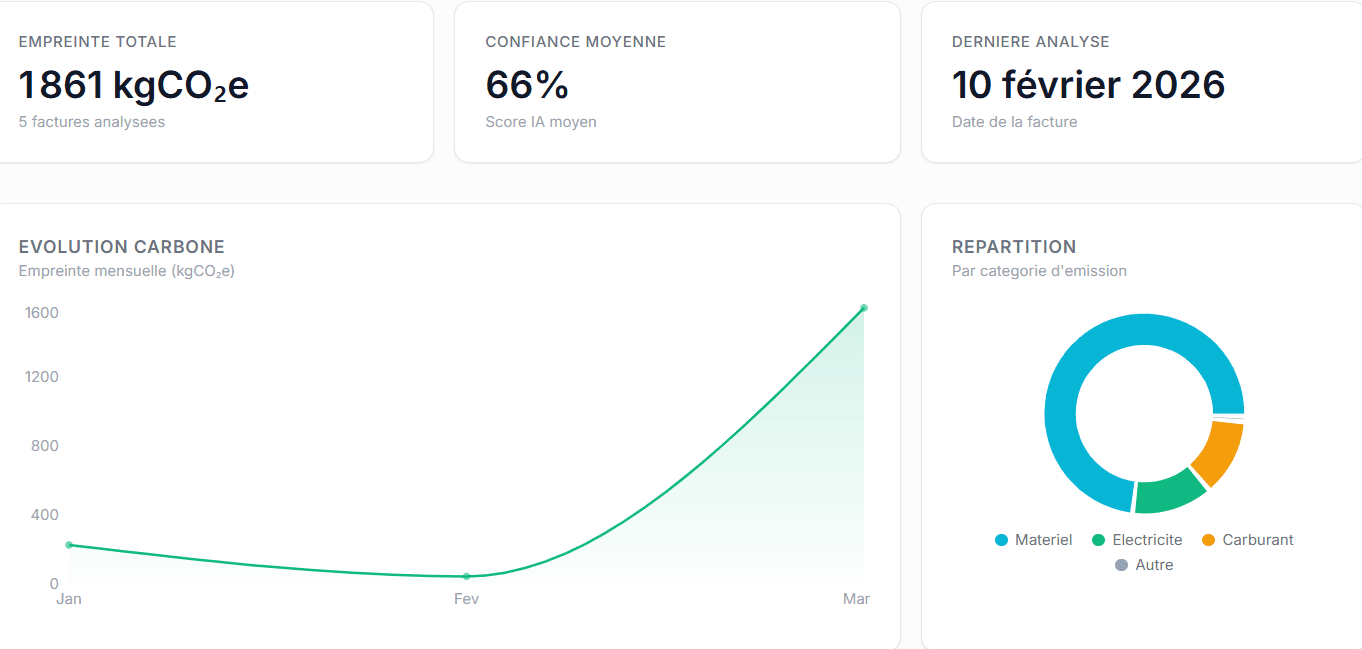The image size is (1362, 649).
Task: Click the 1861 kgCO2e total value
Action: point(132,84)
